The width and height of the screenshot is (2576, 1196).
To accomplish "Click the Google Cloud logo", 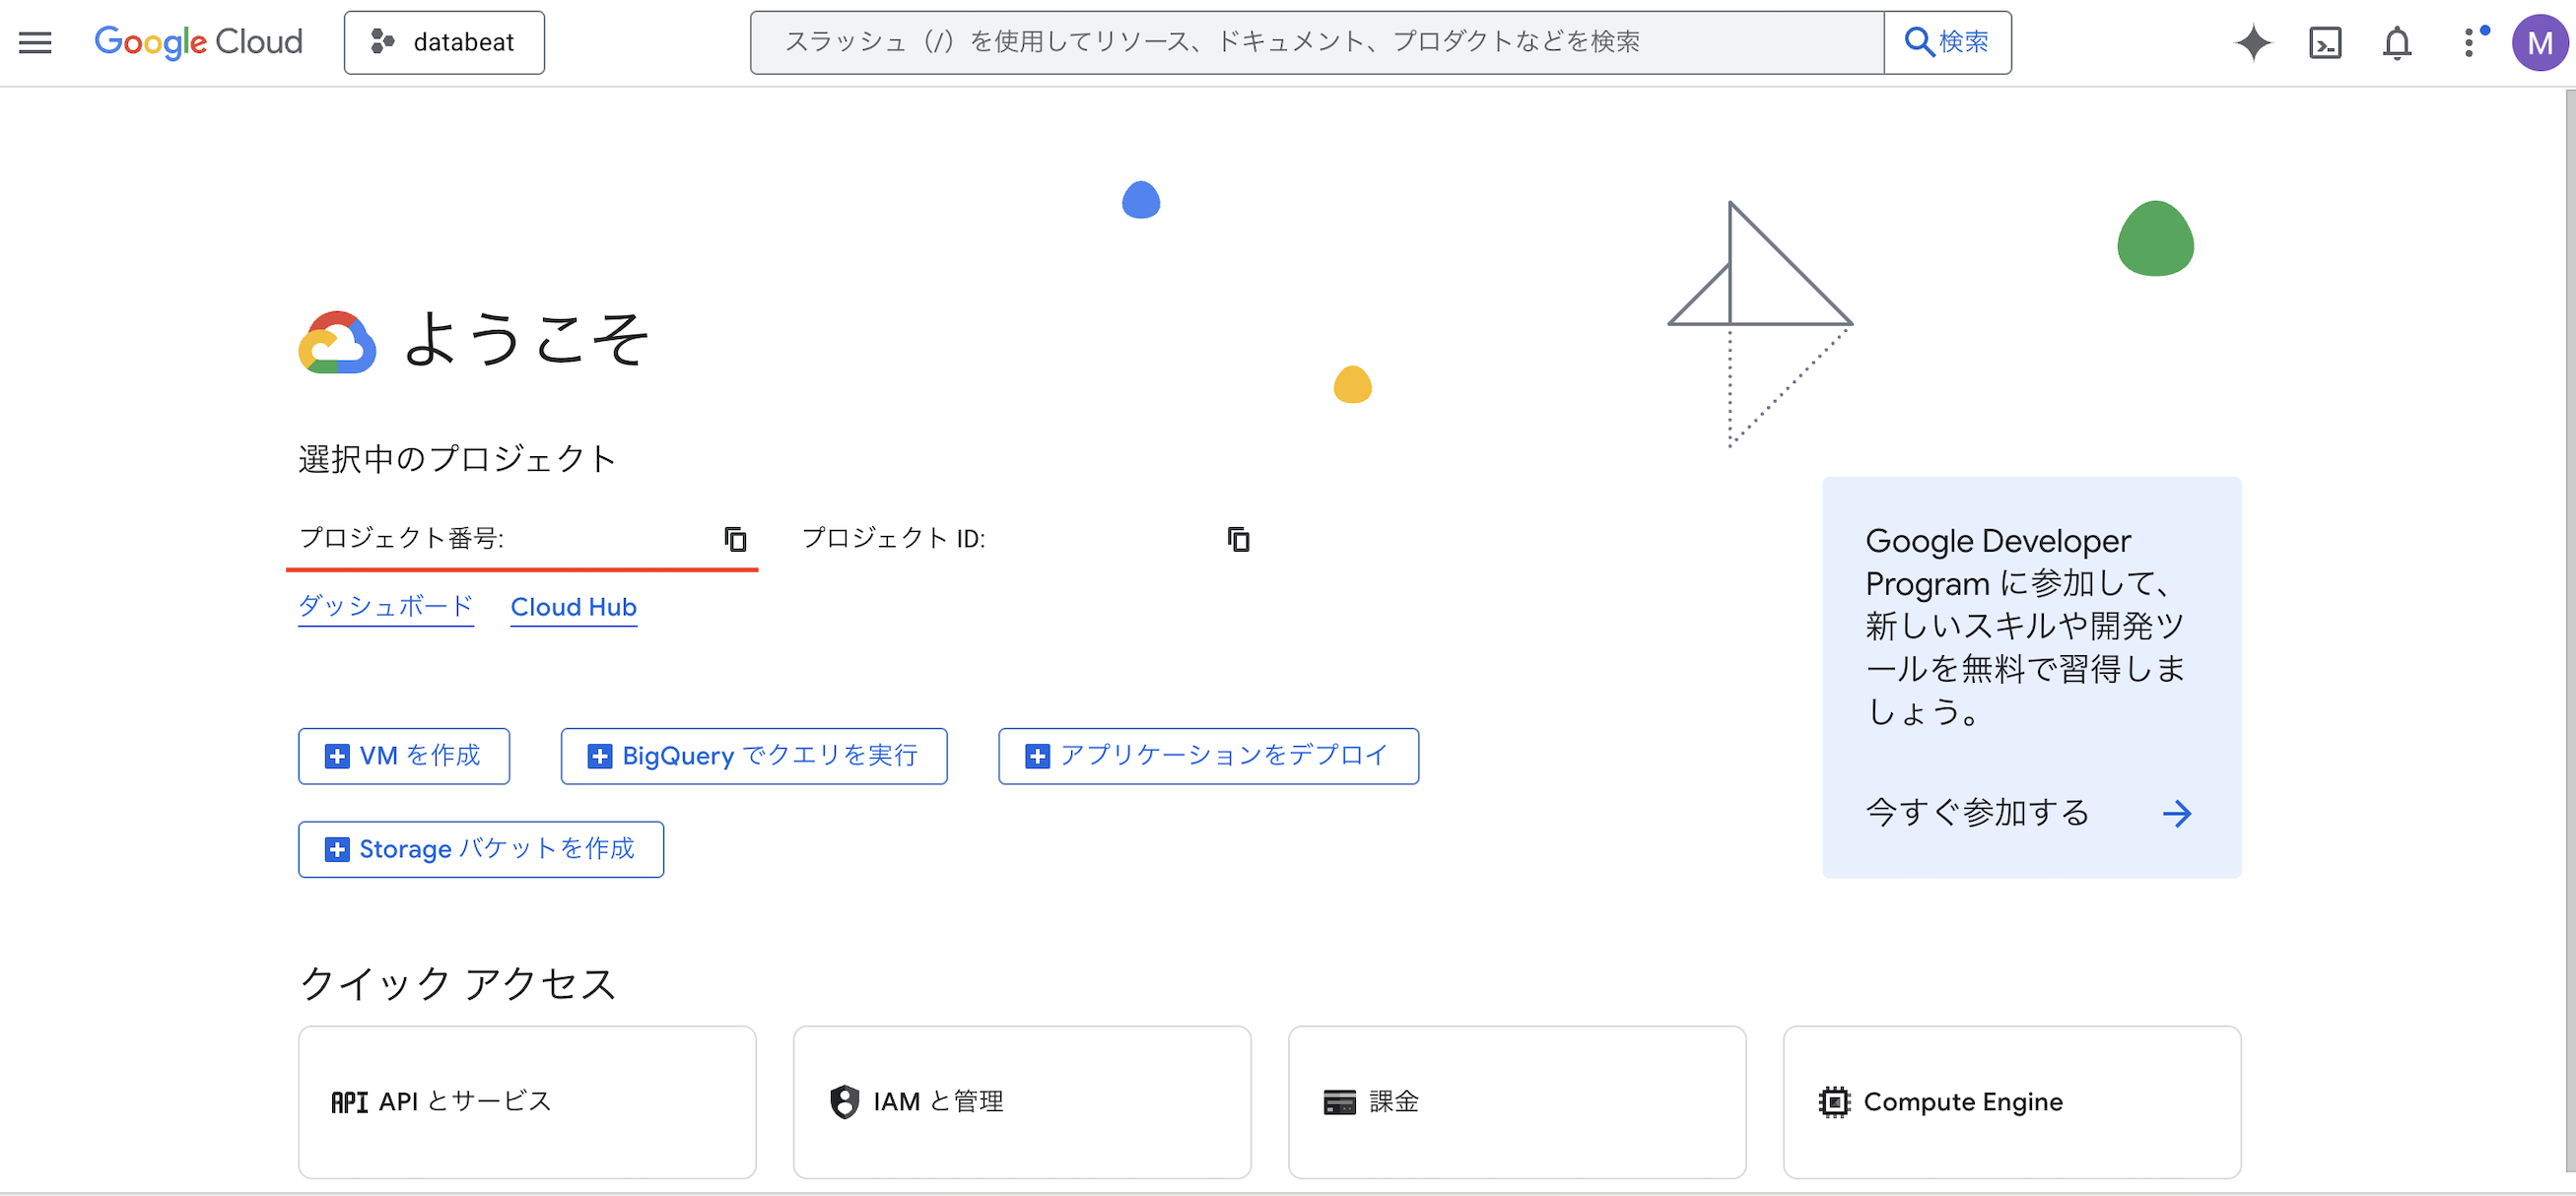I will [x=198, y=42].
